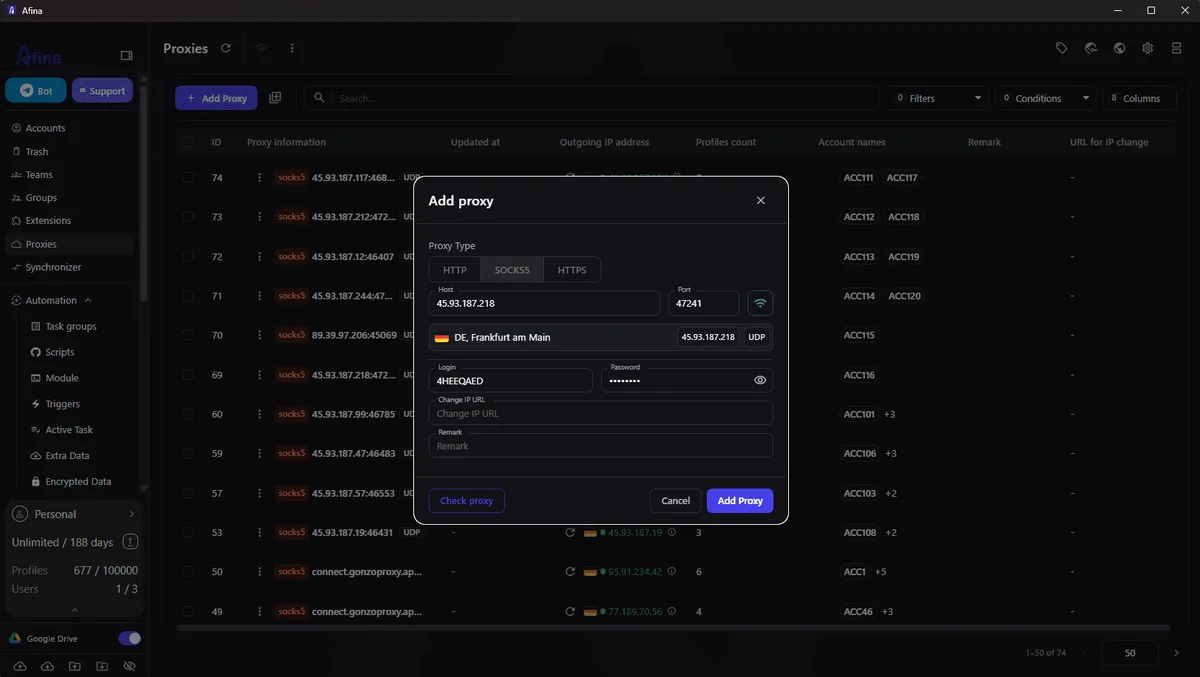Click the icon between tag and globe icons

1091,48
